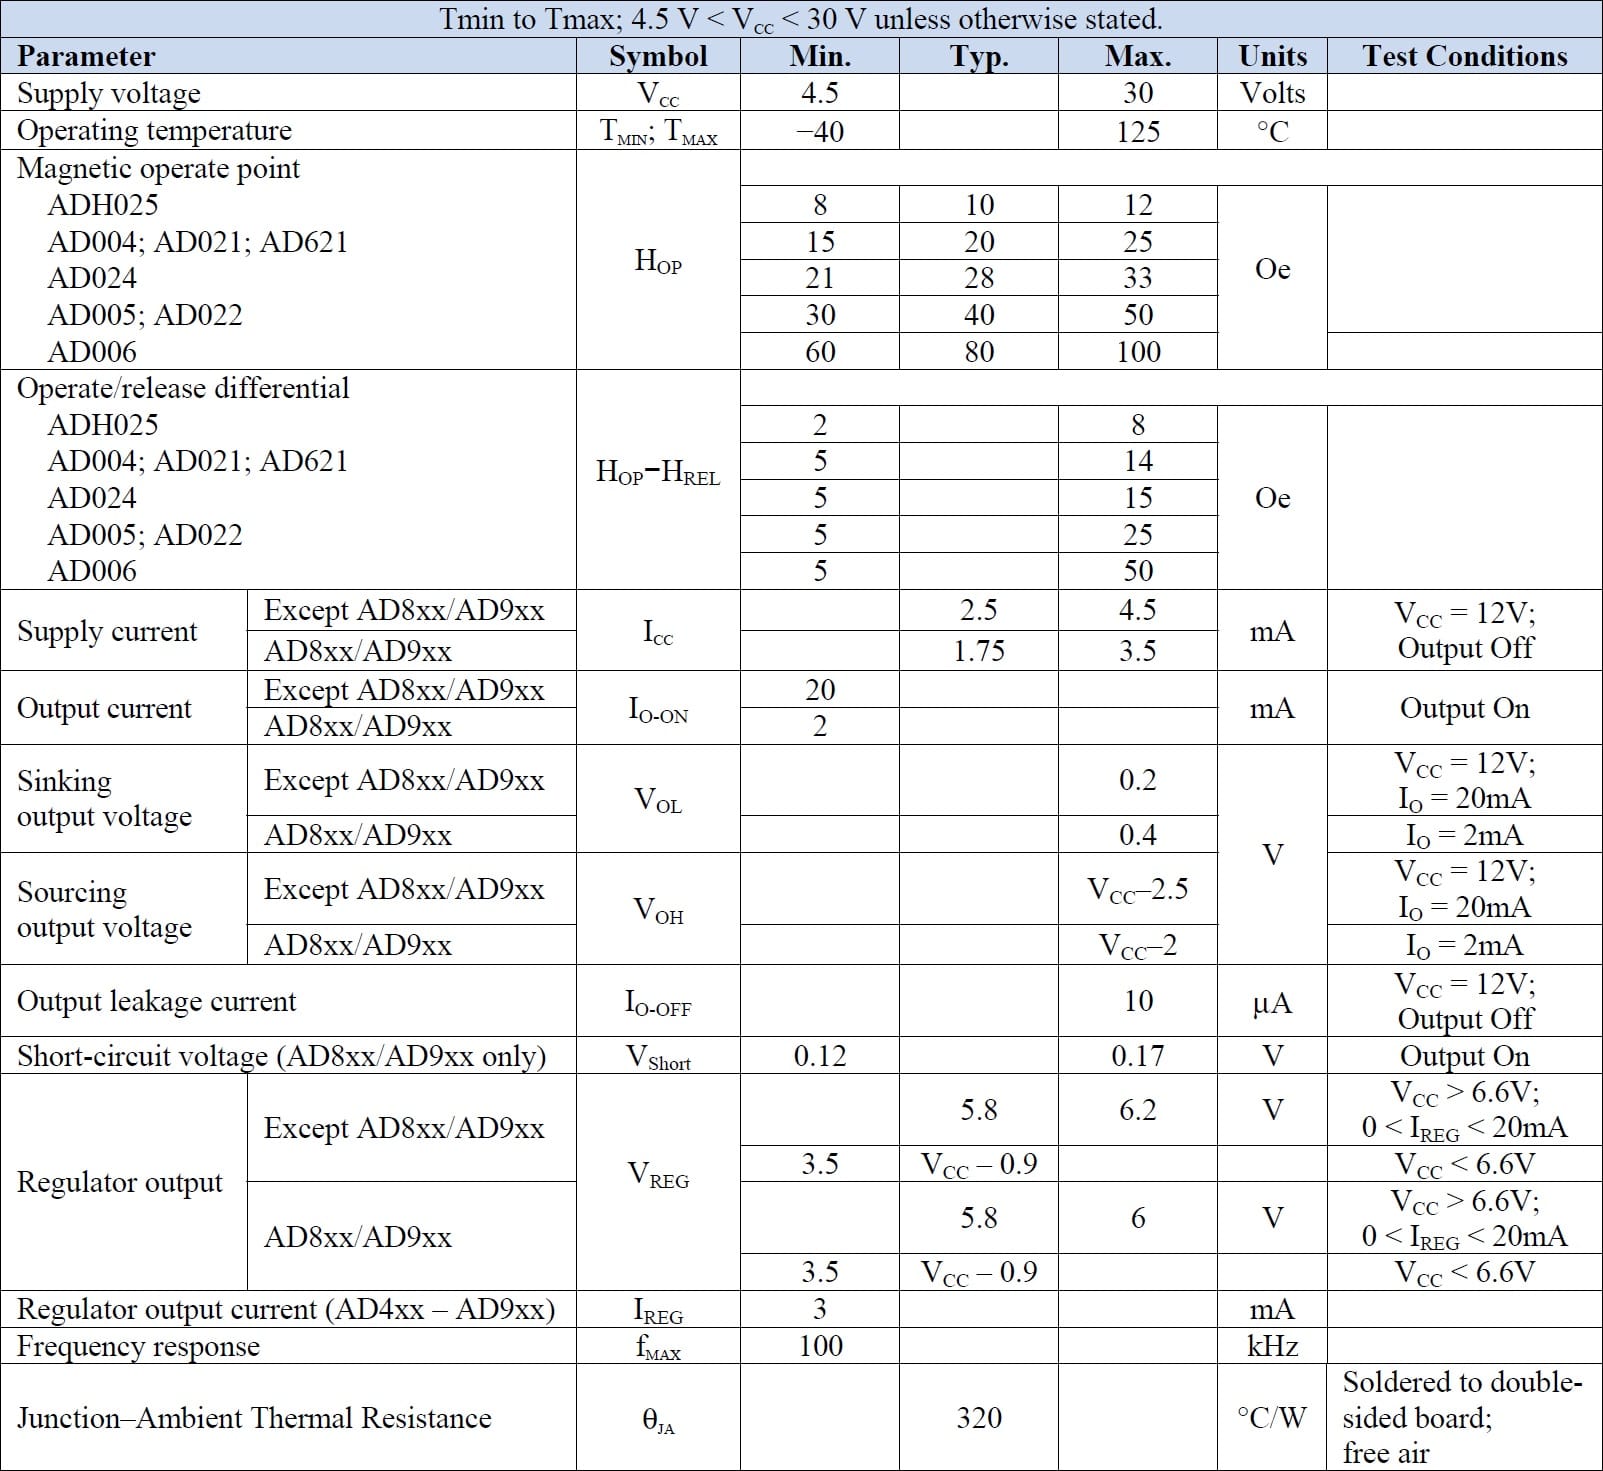This screenshot has width=1603, height=1471.
Task: Click the Operate/release differential label
Action: [x=183, y=388]
